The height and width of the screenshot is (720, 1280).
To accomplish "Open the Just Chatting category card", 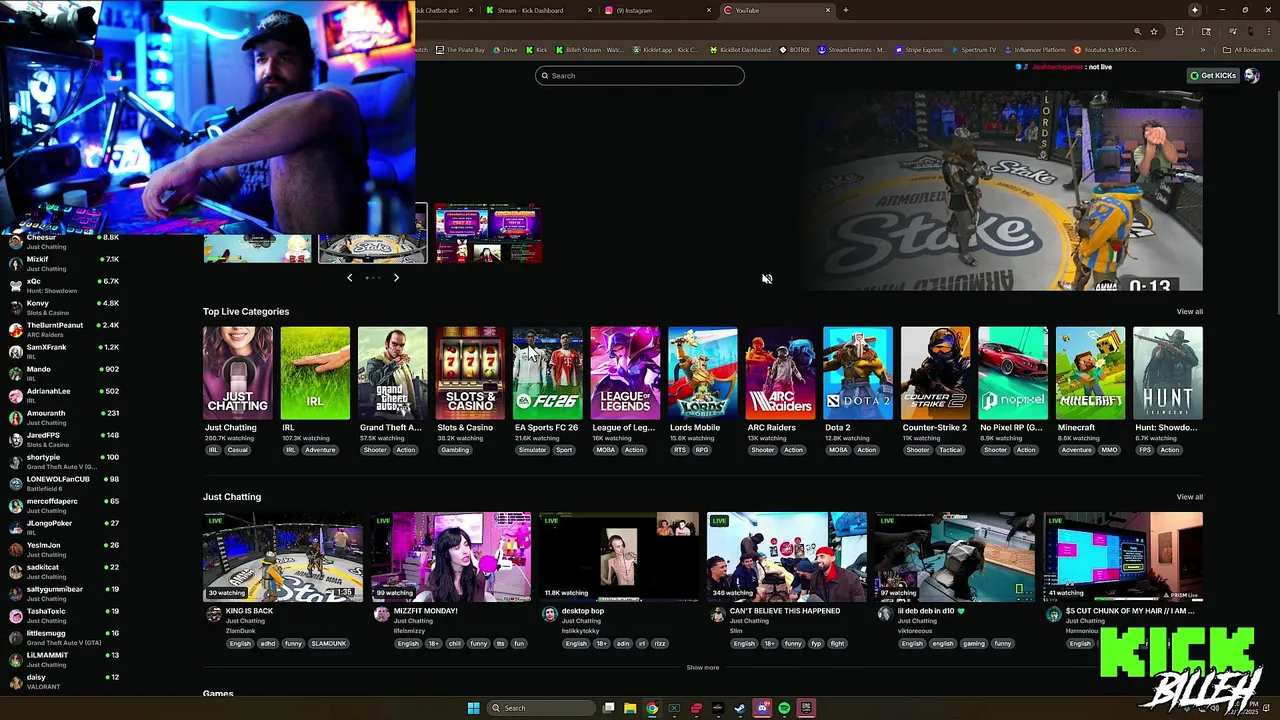I will coord(238,373).
